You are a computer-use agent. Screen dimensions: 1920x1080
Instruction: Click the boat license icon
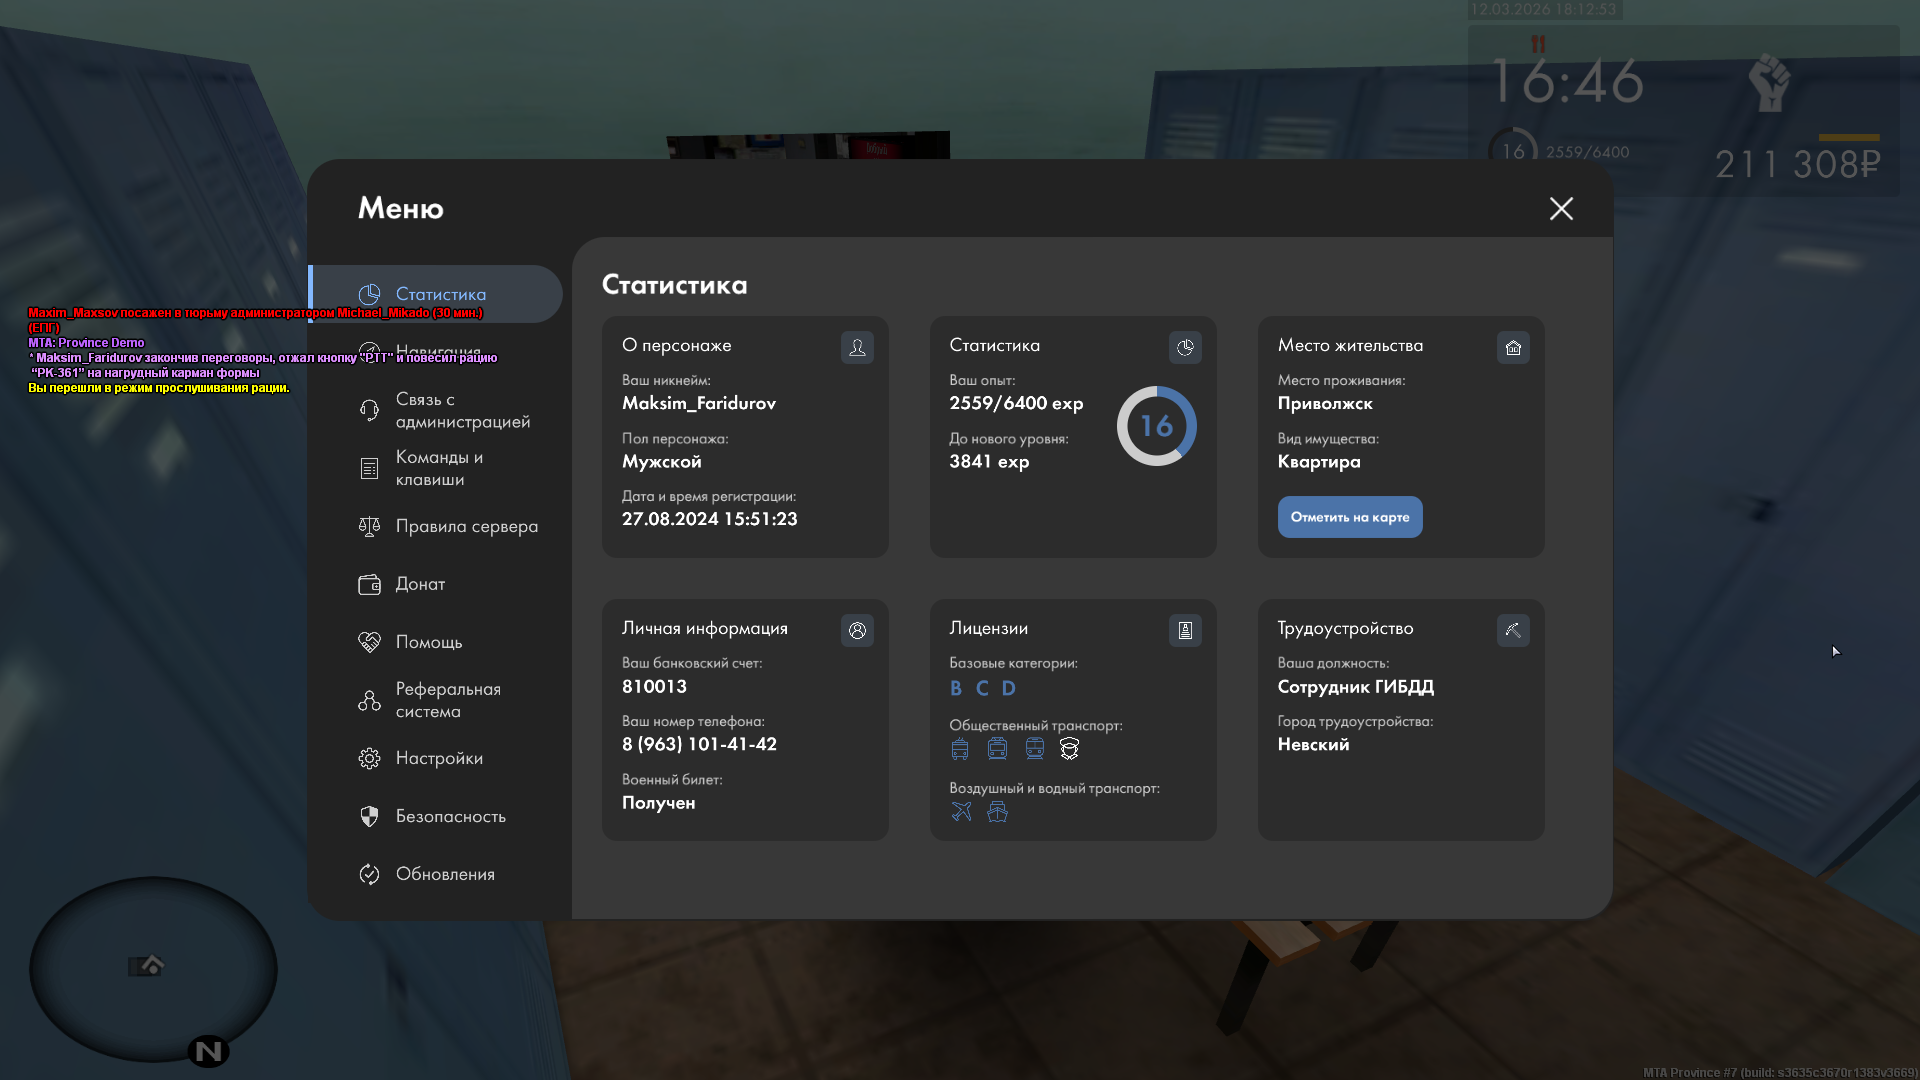pos(997,812)
